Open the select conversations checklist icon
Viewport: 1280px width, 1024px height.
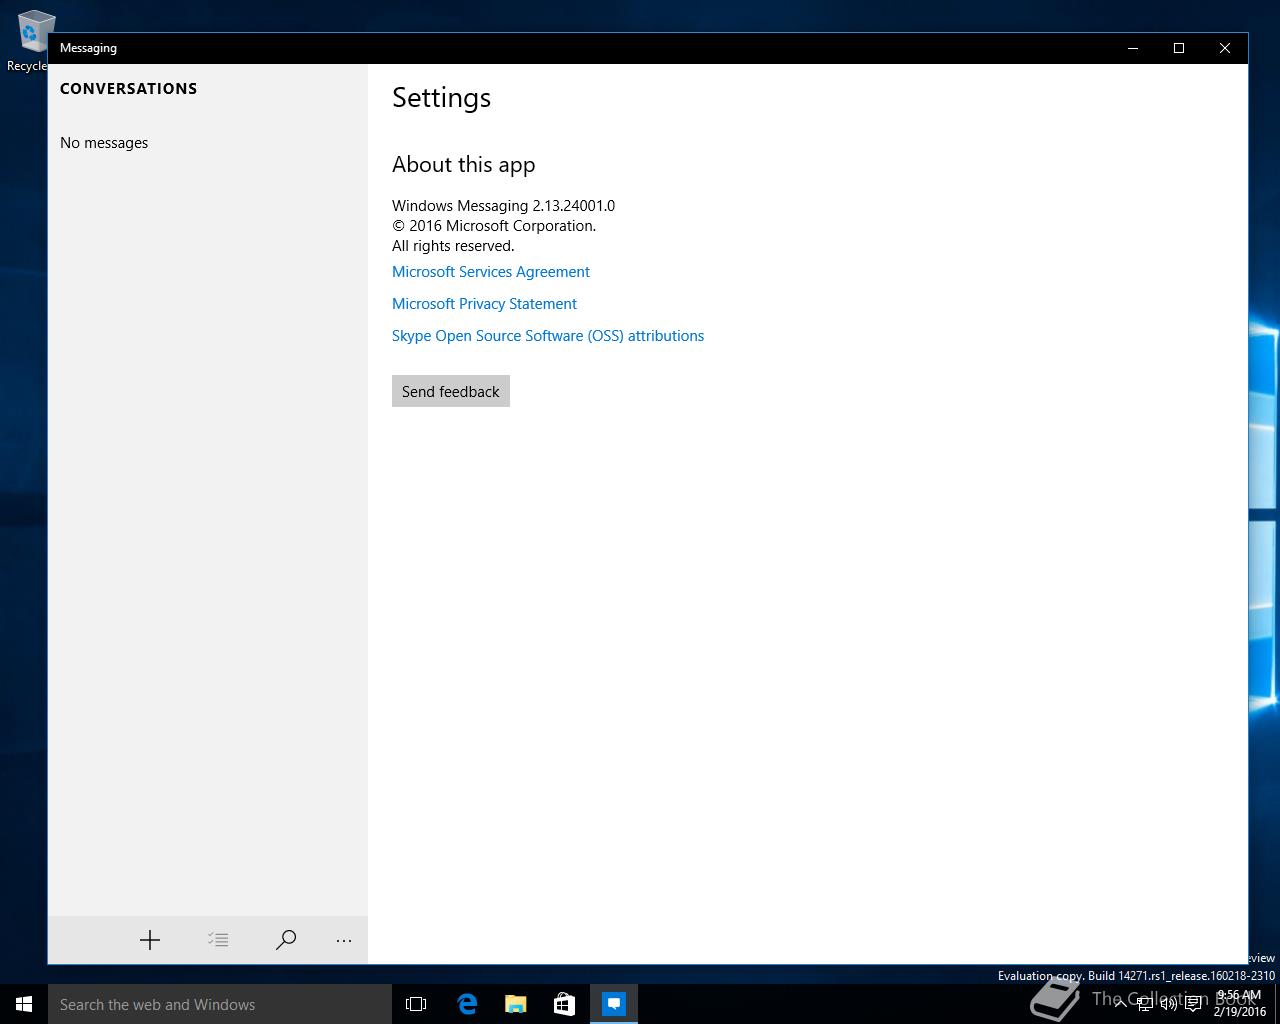tap(218, 940)
